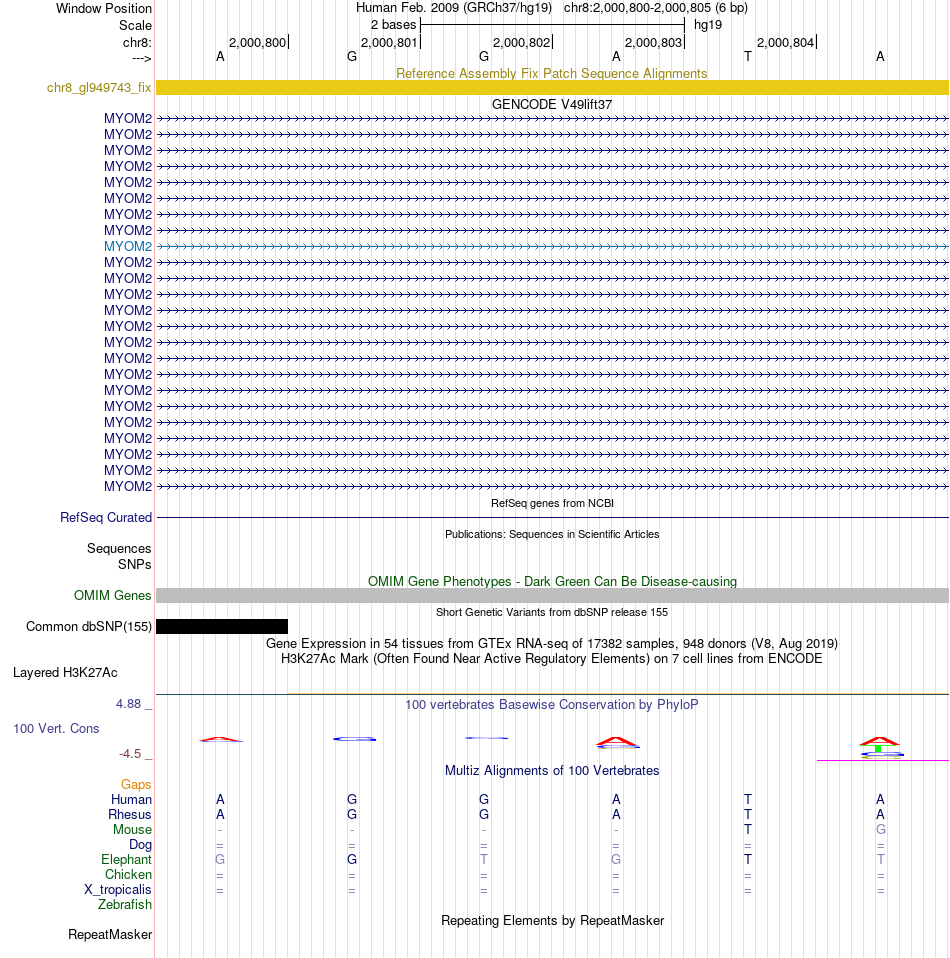This screenshot has width=950, height=958.
Task: Click the 'Dog' alignment row label
Action: click(x=140, y=844)
